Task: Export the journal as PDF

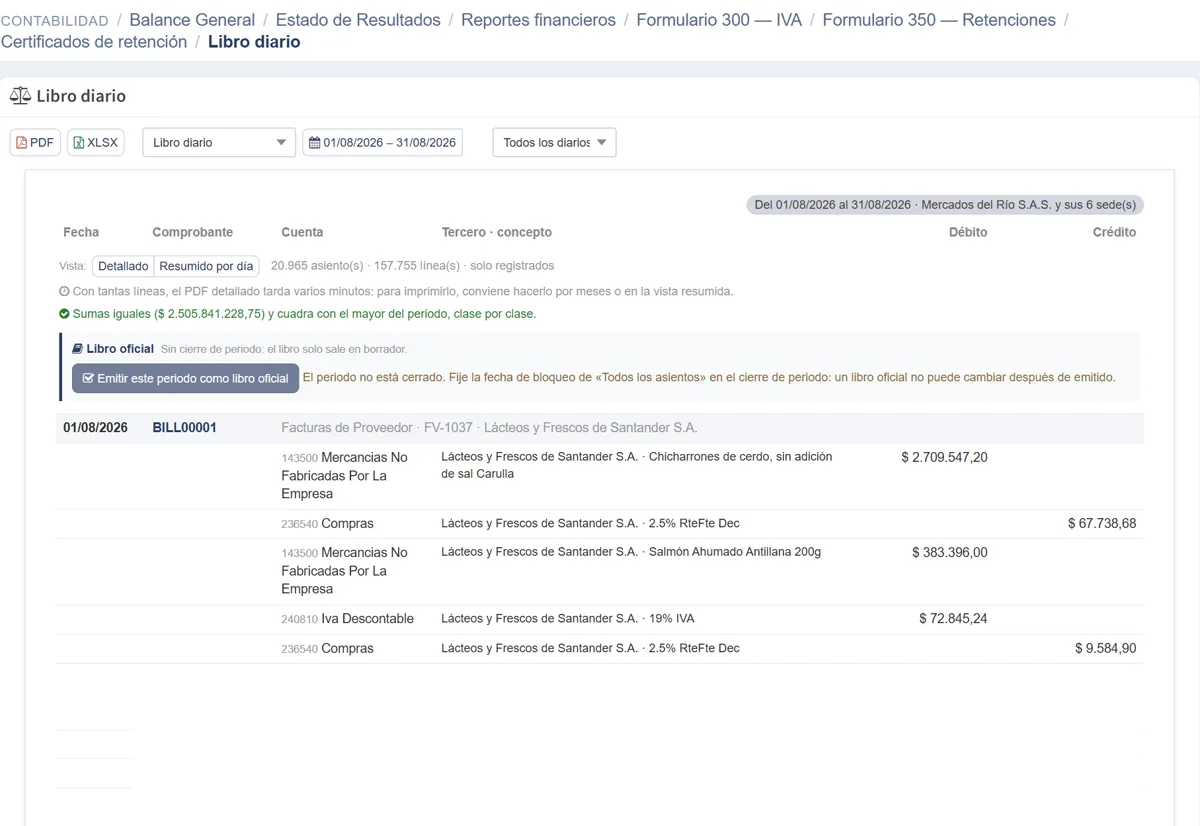Action: [35, 143]
